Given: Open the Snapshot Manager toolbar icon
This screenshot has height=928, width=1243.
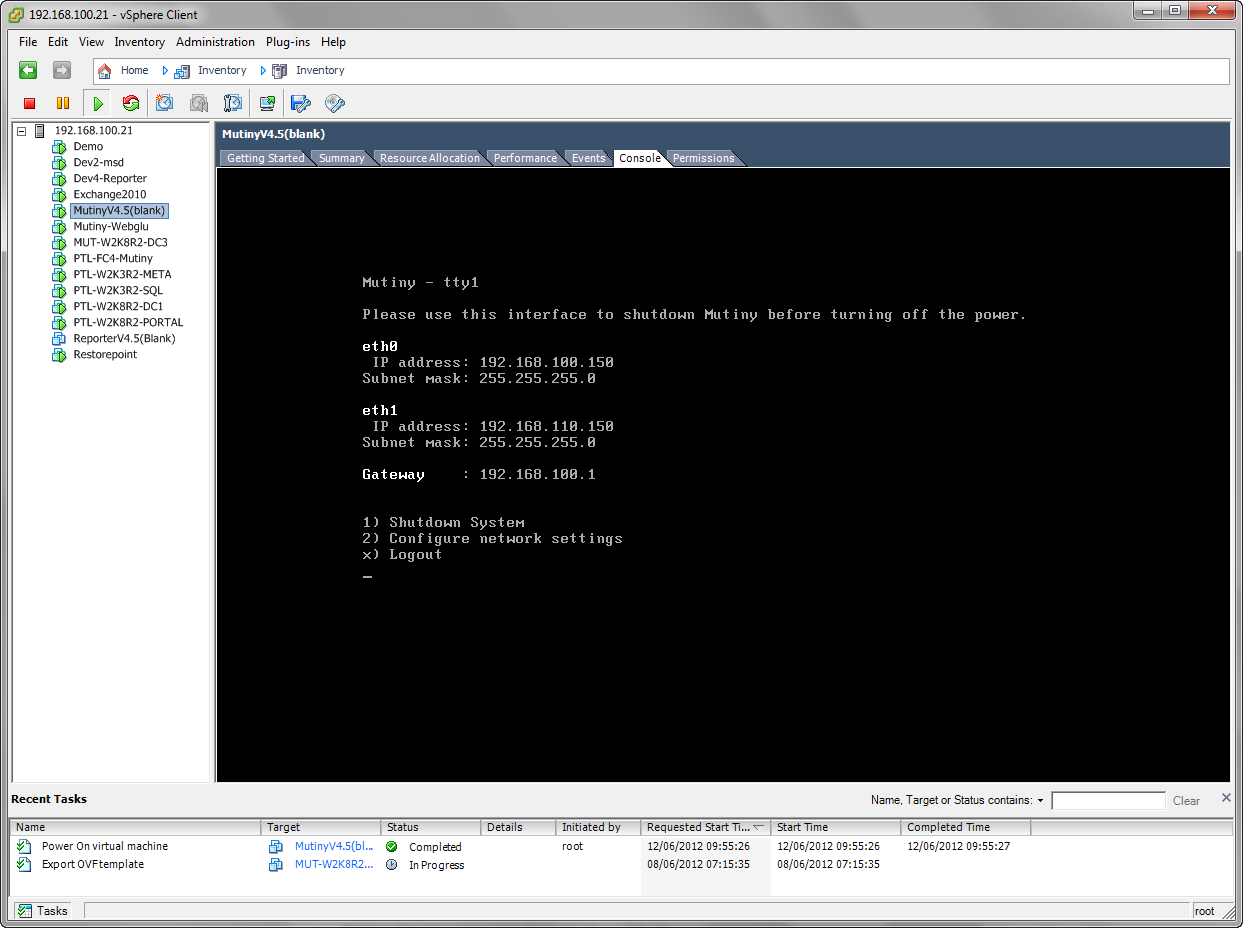Looking at the screenshot, I should click(233, 103).
